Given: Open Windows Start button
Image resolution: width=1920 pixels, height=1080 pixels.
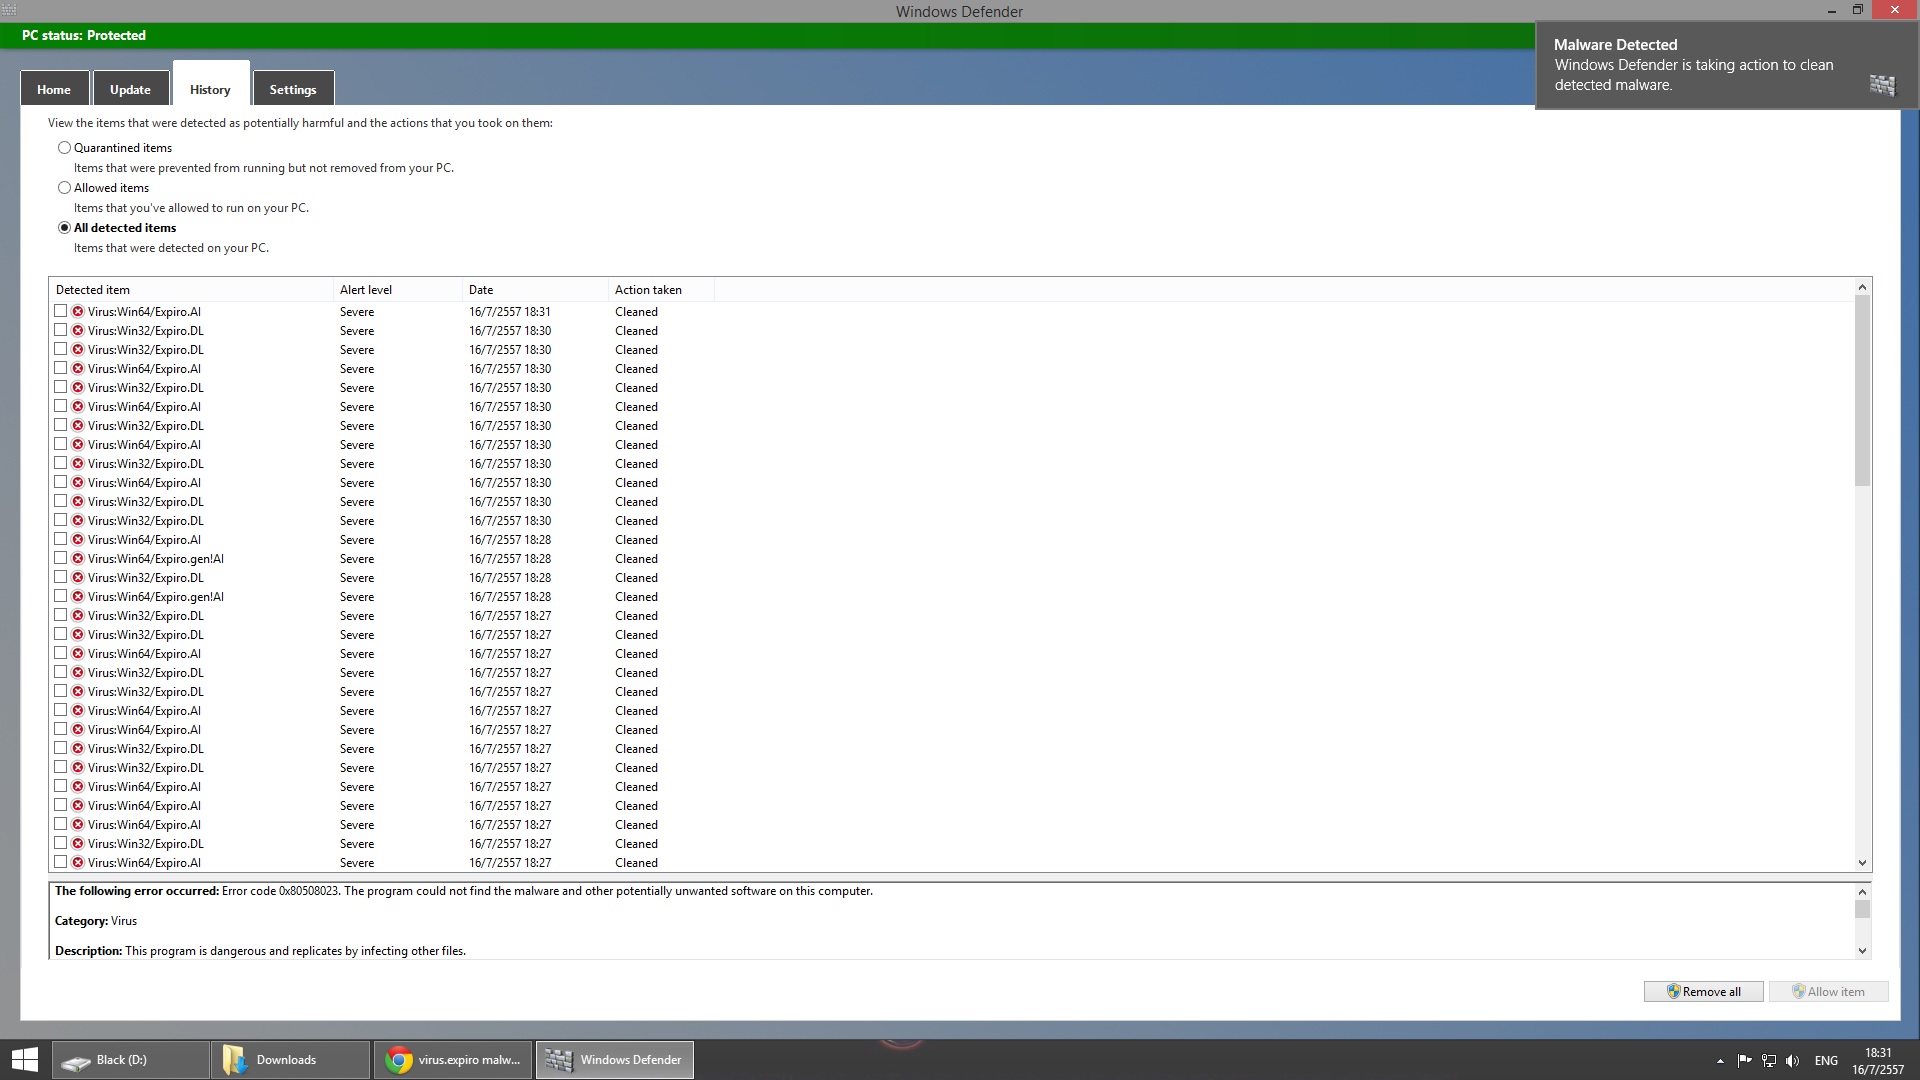Looking at the screenshot, I should pos(25,1060).
